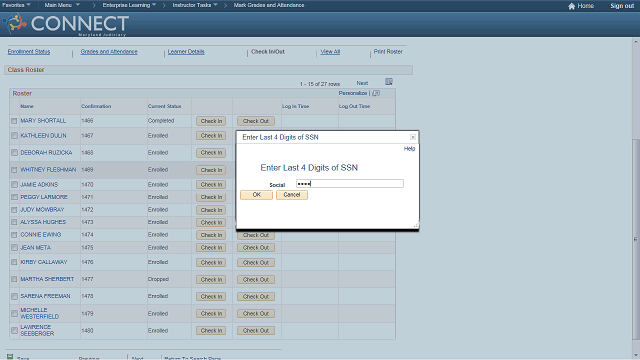The image size is (640, 360).
Task: Check In JAMIE ADKINS
Action: (x=211, y=184)
